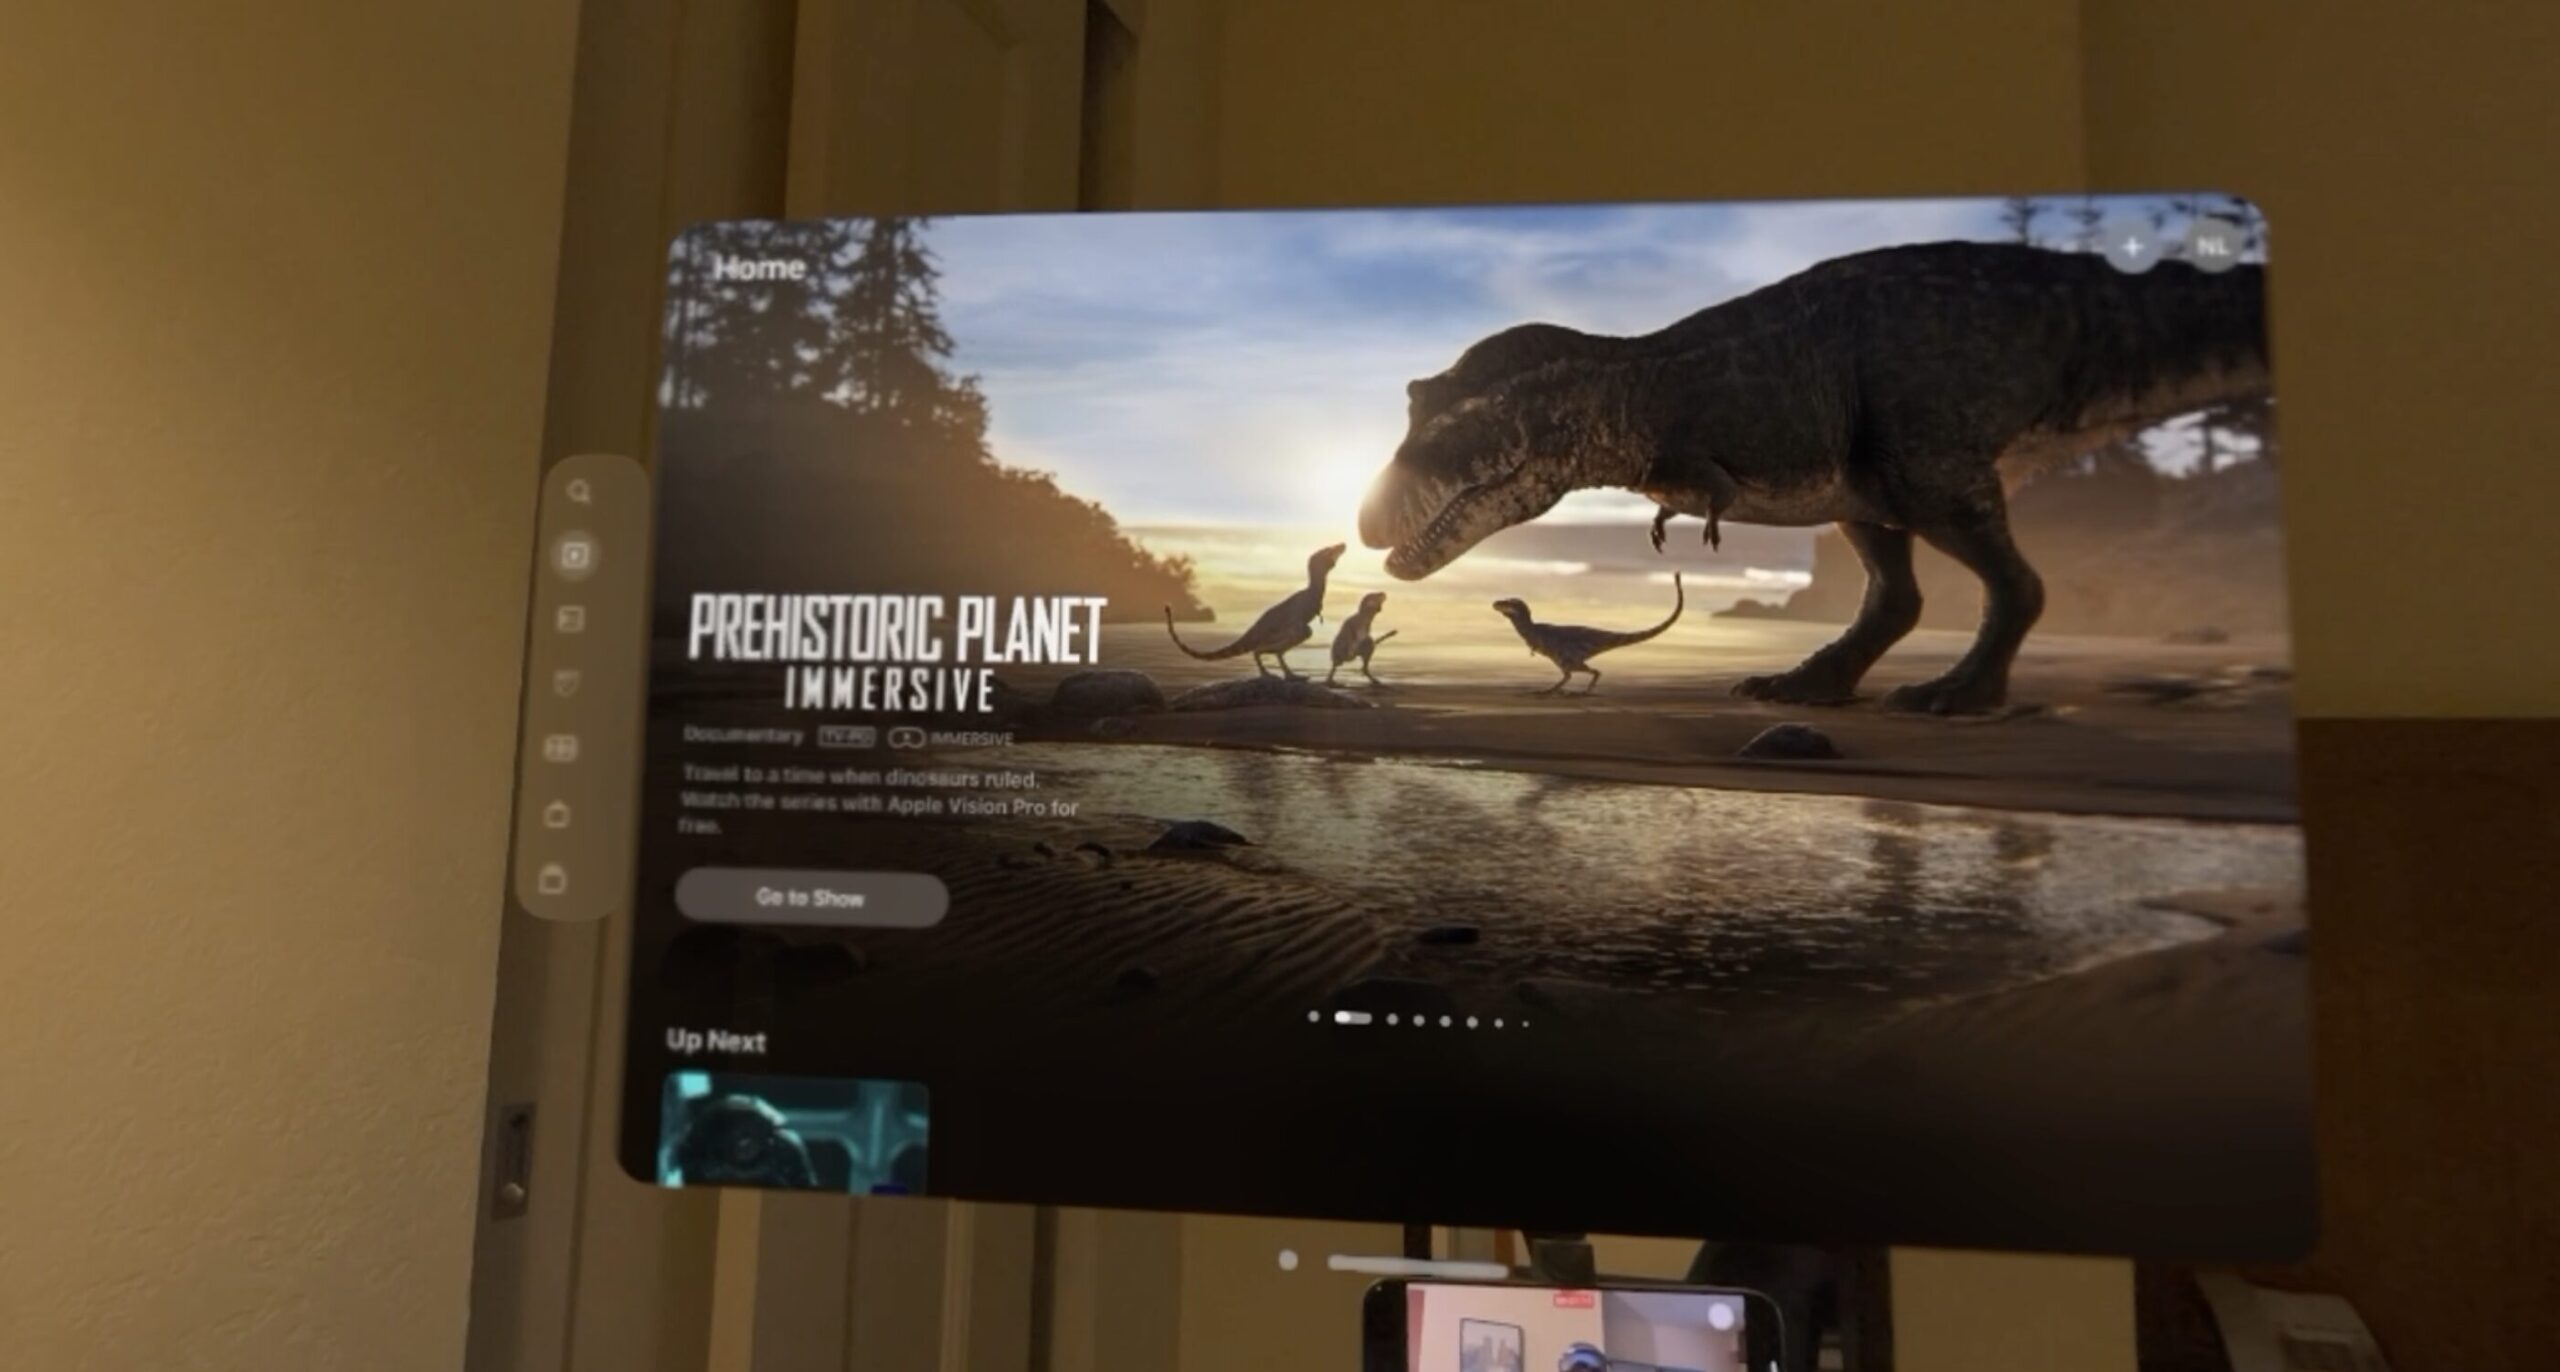Open Search from the sidebar magnifier icon
Viewport: 2560px width, 1372px height.
click(579, 492)
